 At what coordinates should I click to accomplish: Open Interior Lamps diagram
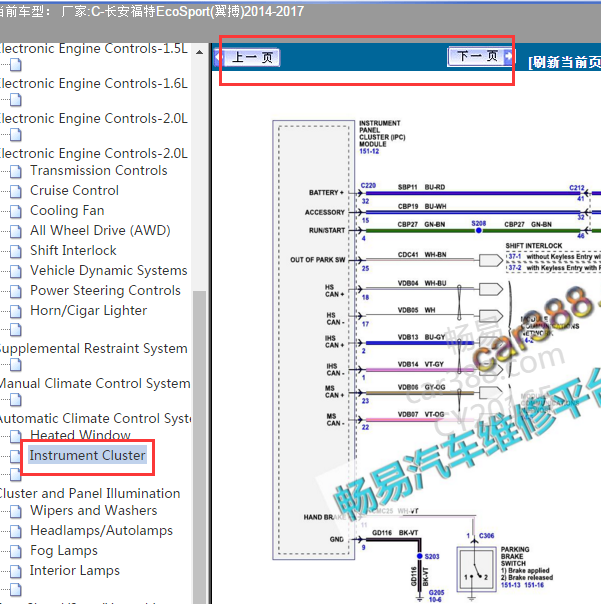coord(75,570)
